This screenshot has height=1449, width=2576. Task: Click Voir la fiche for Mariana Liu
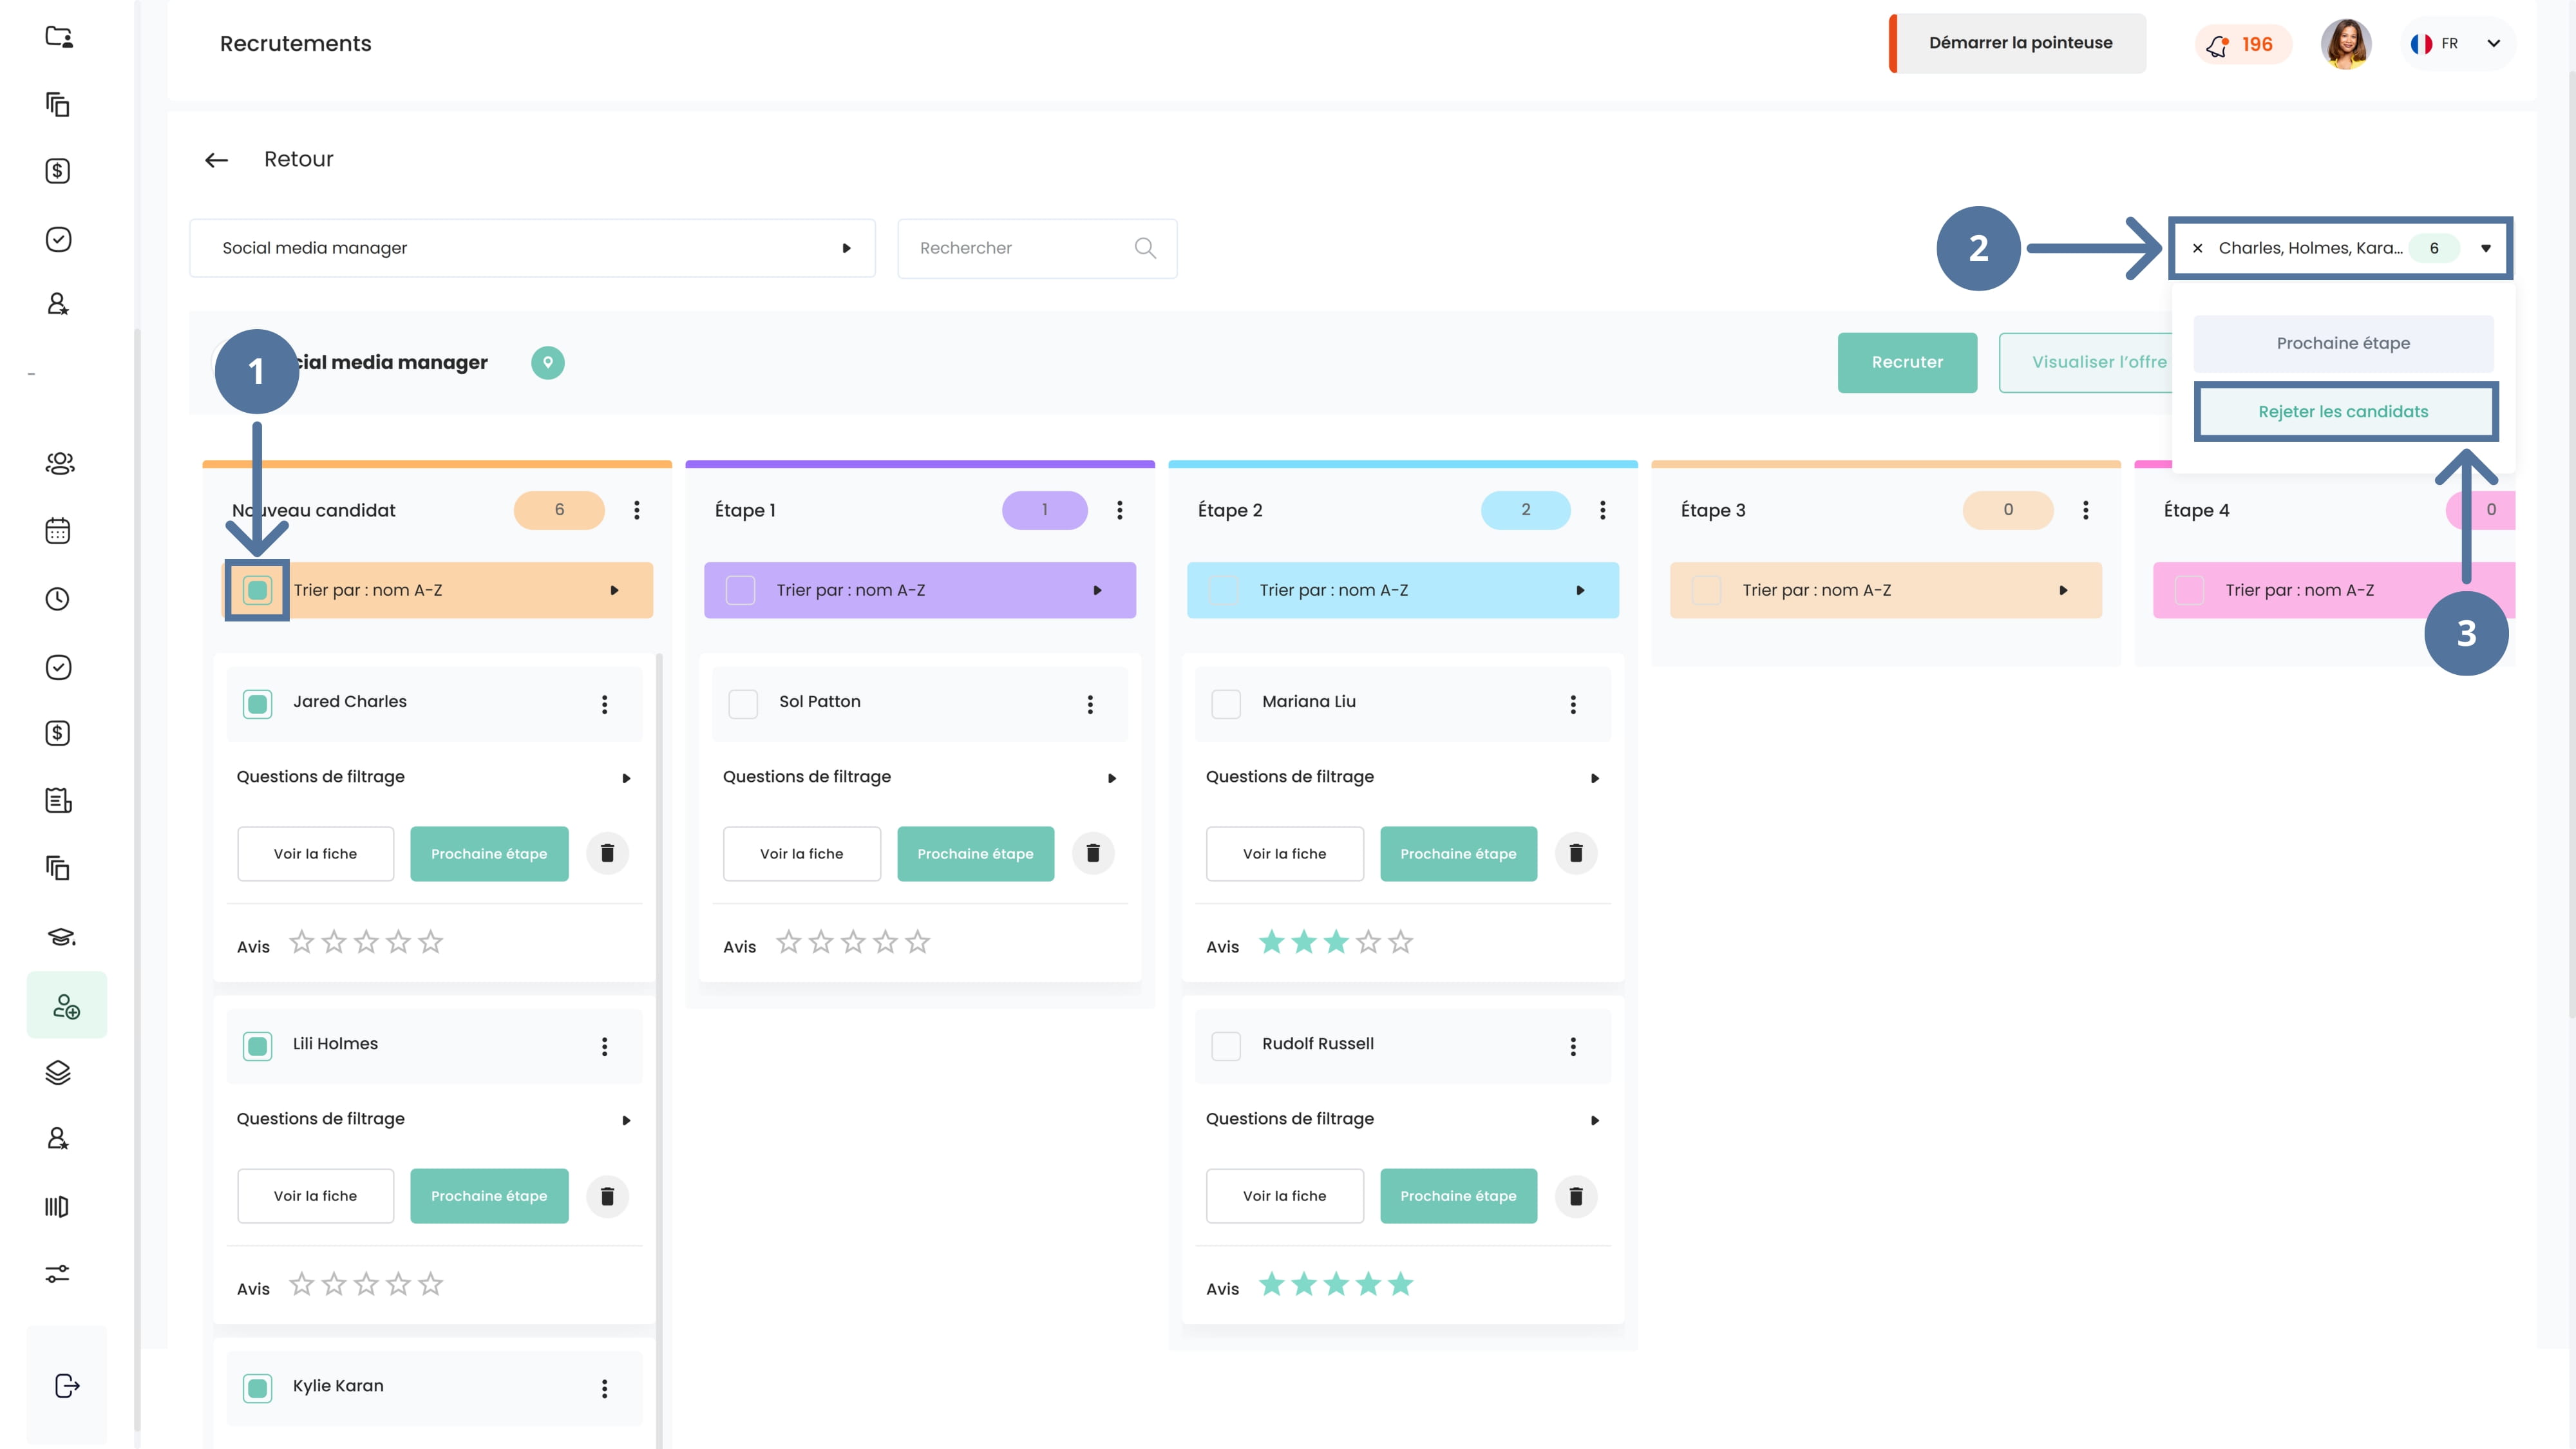click(x=1284, y=853)
